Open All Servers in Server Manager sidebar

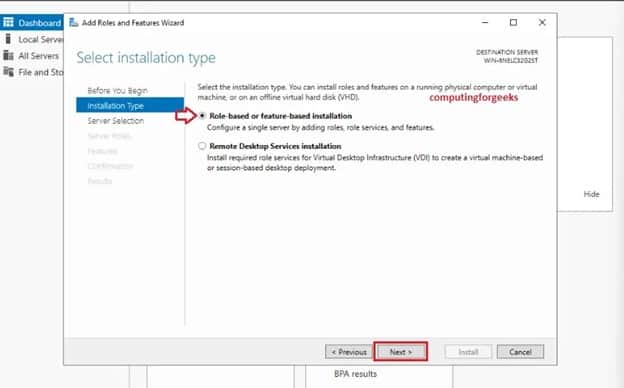[32, 56]
